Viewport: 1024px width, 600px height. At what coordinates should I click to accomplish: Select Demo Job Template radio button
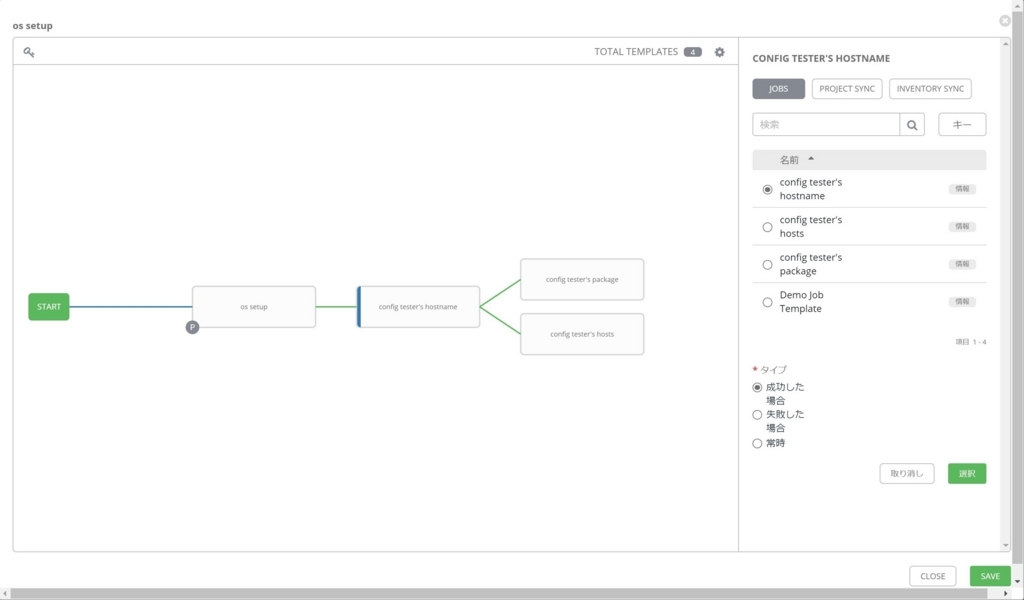point(767,302)
